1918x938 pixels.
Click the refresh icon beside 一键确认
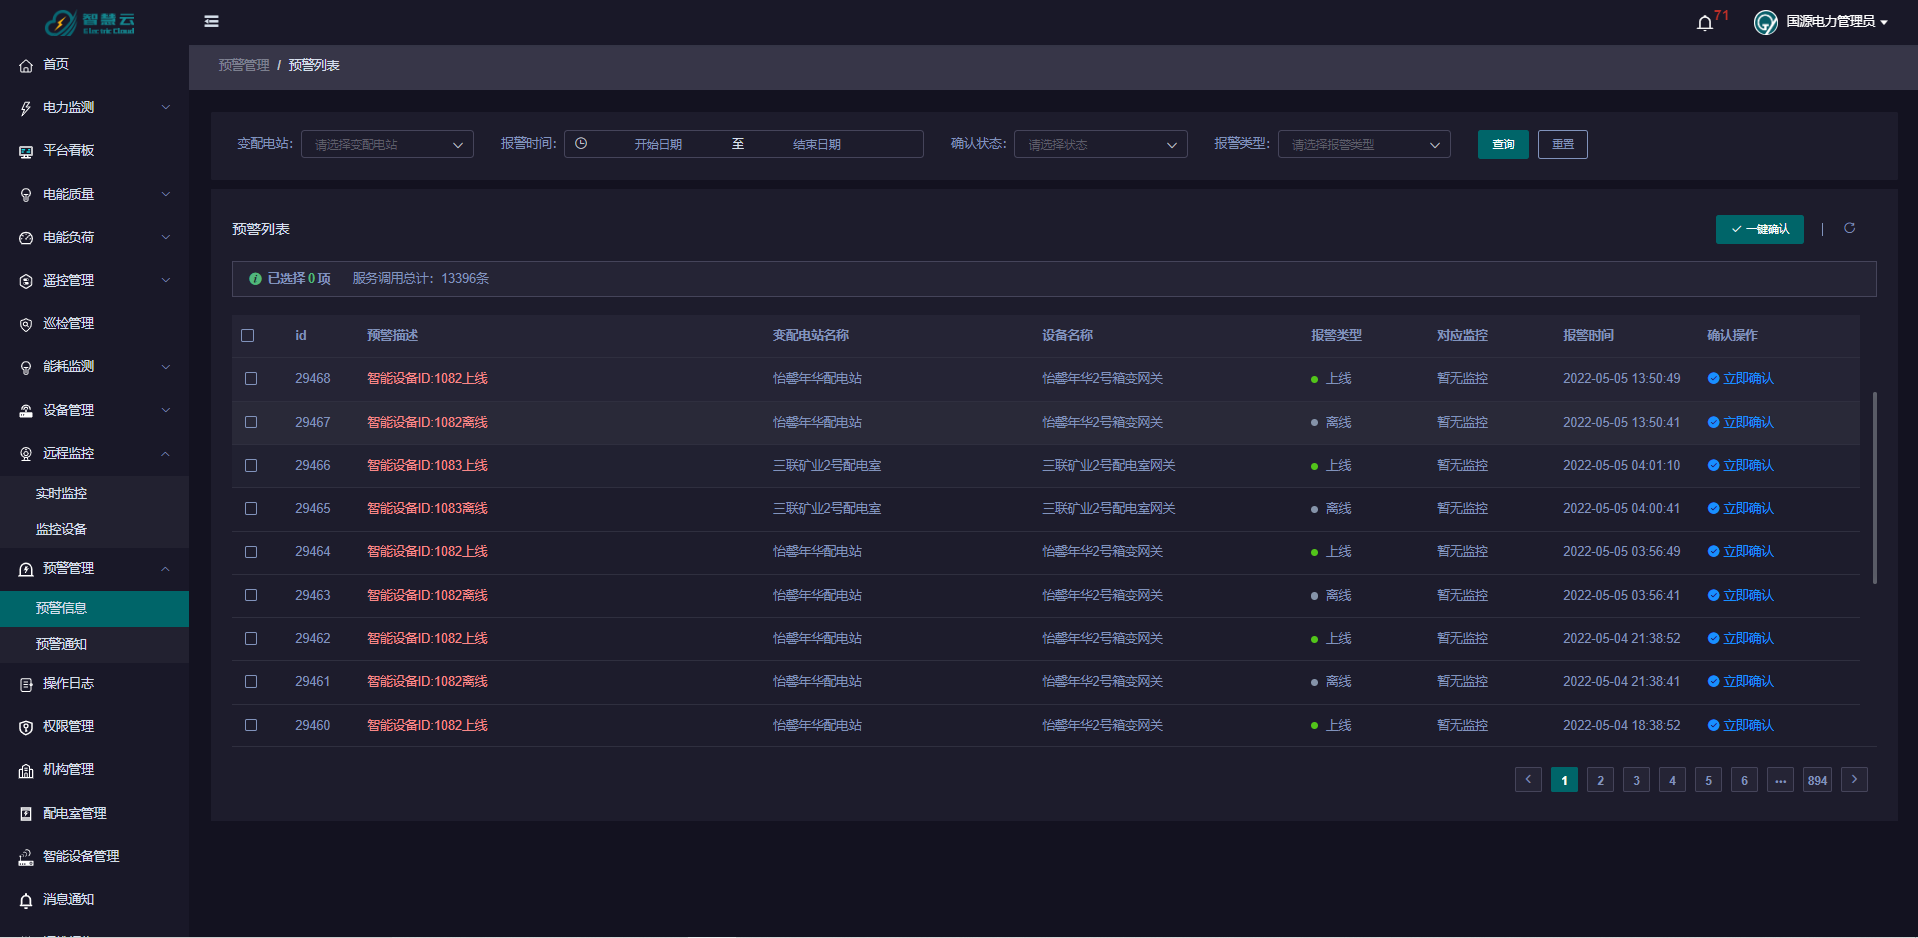[x=1849, y=229]
